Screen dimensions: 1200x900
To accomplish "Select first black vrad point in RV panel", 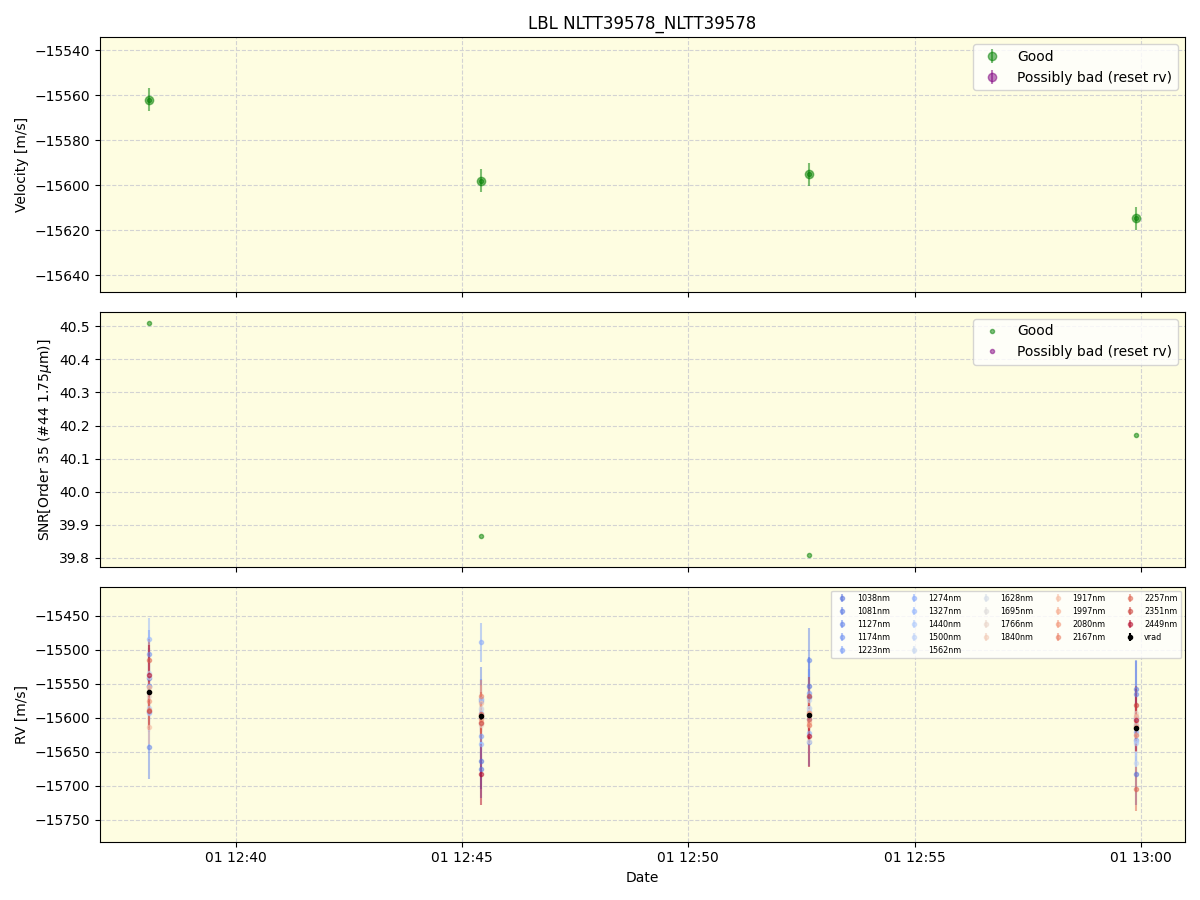I will click(x=149, y=692).
